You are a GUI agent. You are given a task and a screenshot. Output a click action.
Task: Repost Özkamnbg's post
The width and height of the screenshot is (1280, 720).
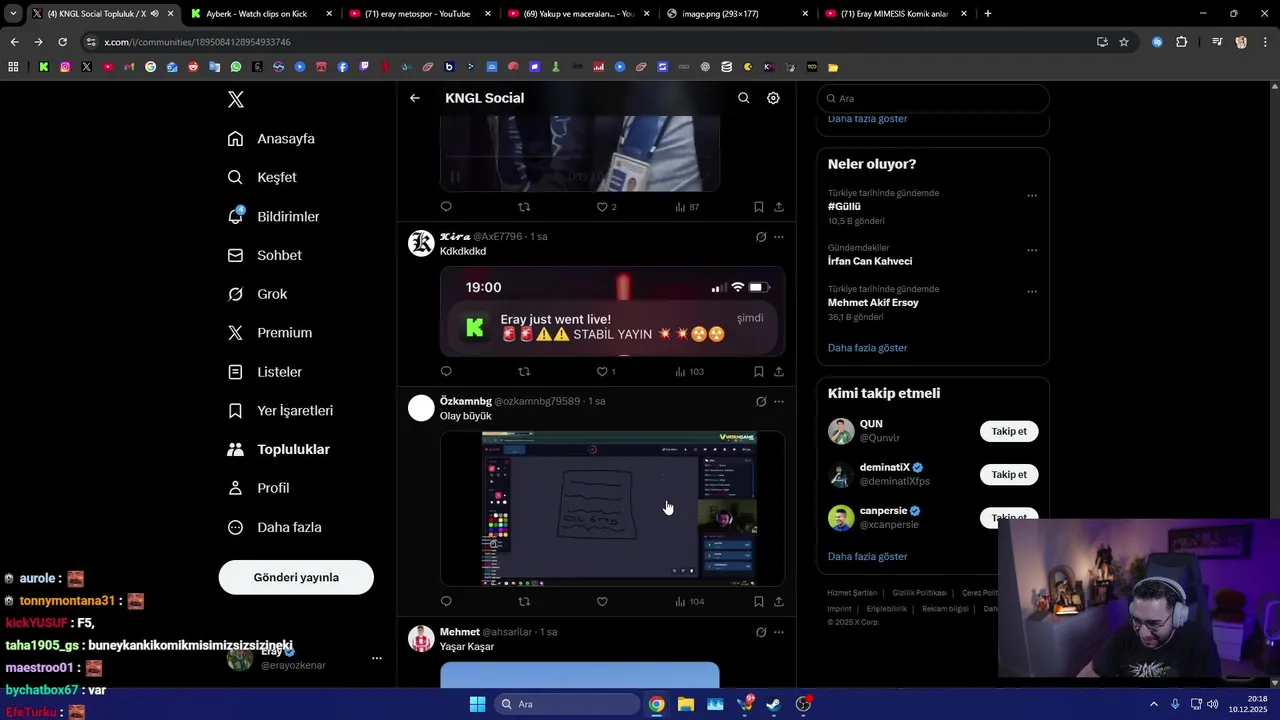click(524, 601)
